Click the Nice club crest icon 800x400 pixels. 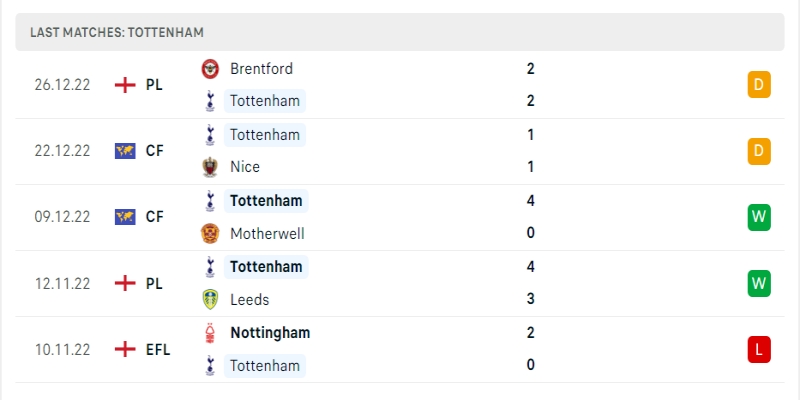click(x=210, y=167)
